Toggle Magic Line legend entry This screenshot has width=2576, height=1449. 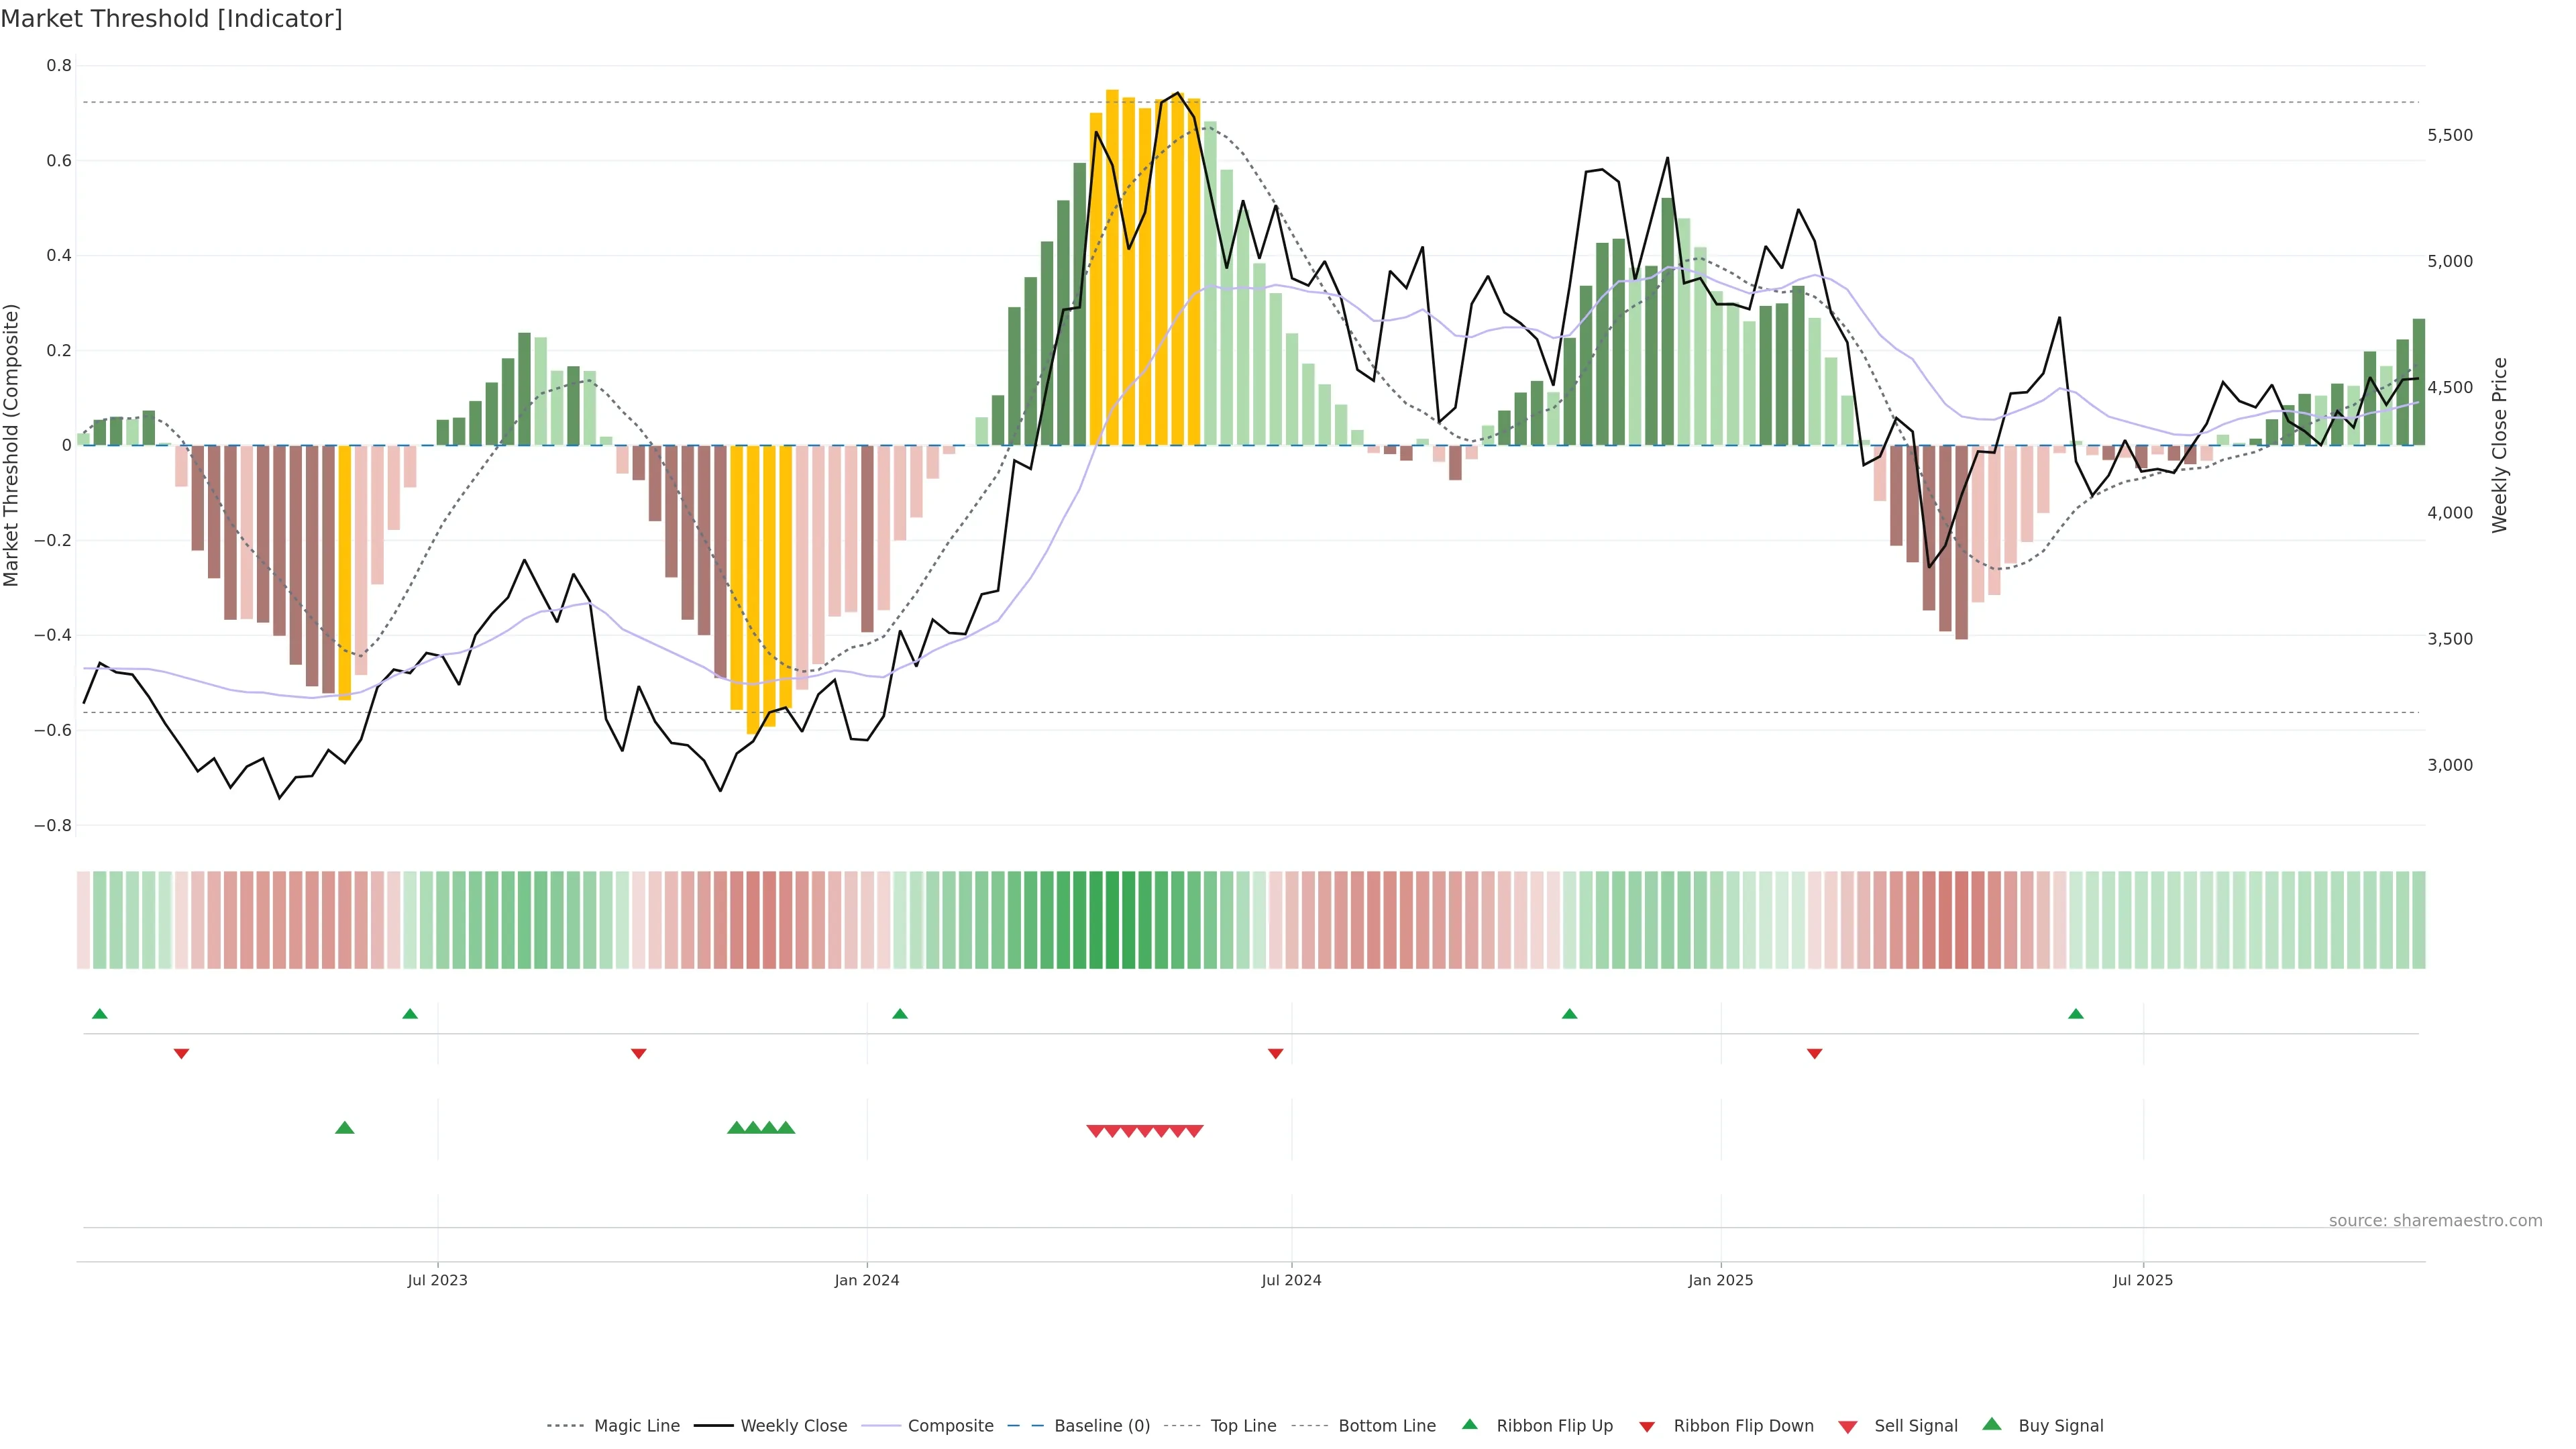(x=636, y=1426)
